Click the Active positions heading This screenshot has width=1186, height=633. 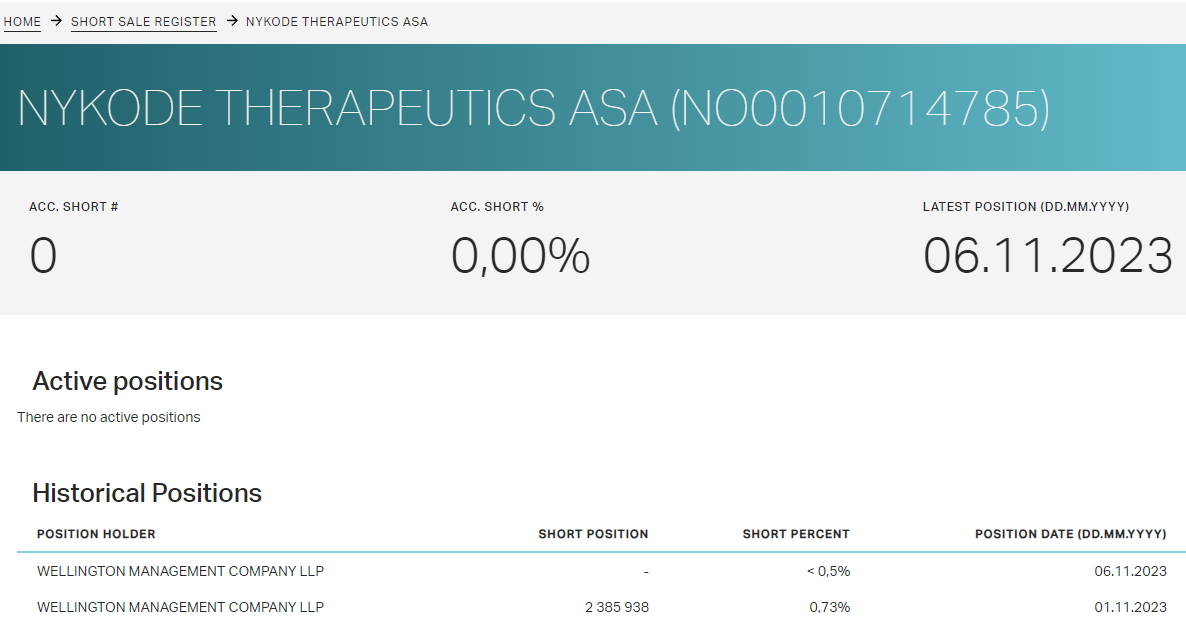tap(128, 381)
